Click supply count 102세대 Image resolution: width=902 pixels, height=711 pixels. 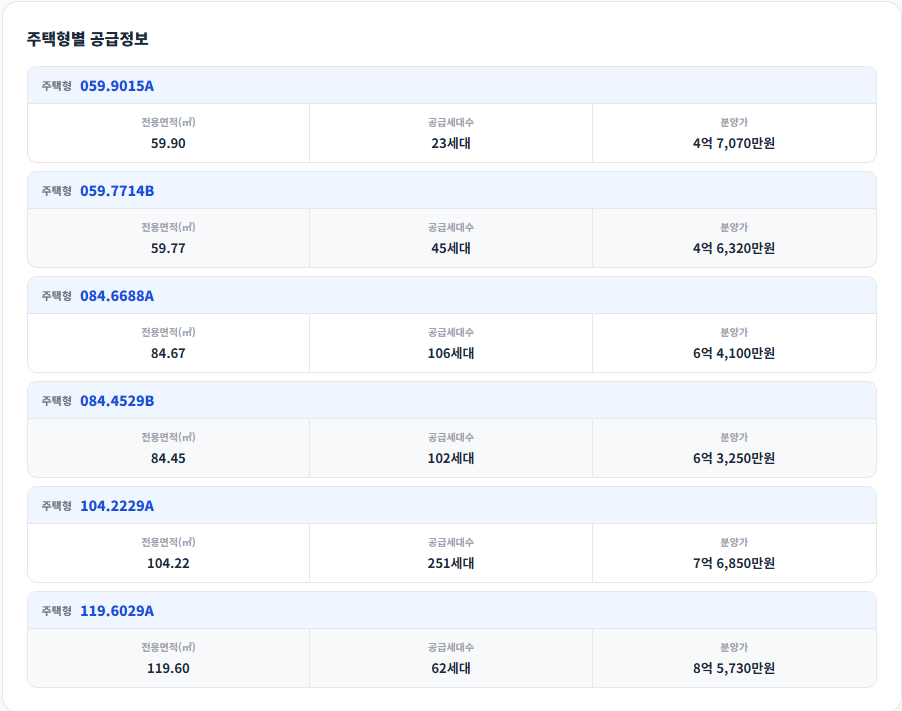[451, 458]
